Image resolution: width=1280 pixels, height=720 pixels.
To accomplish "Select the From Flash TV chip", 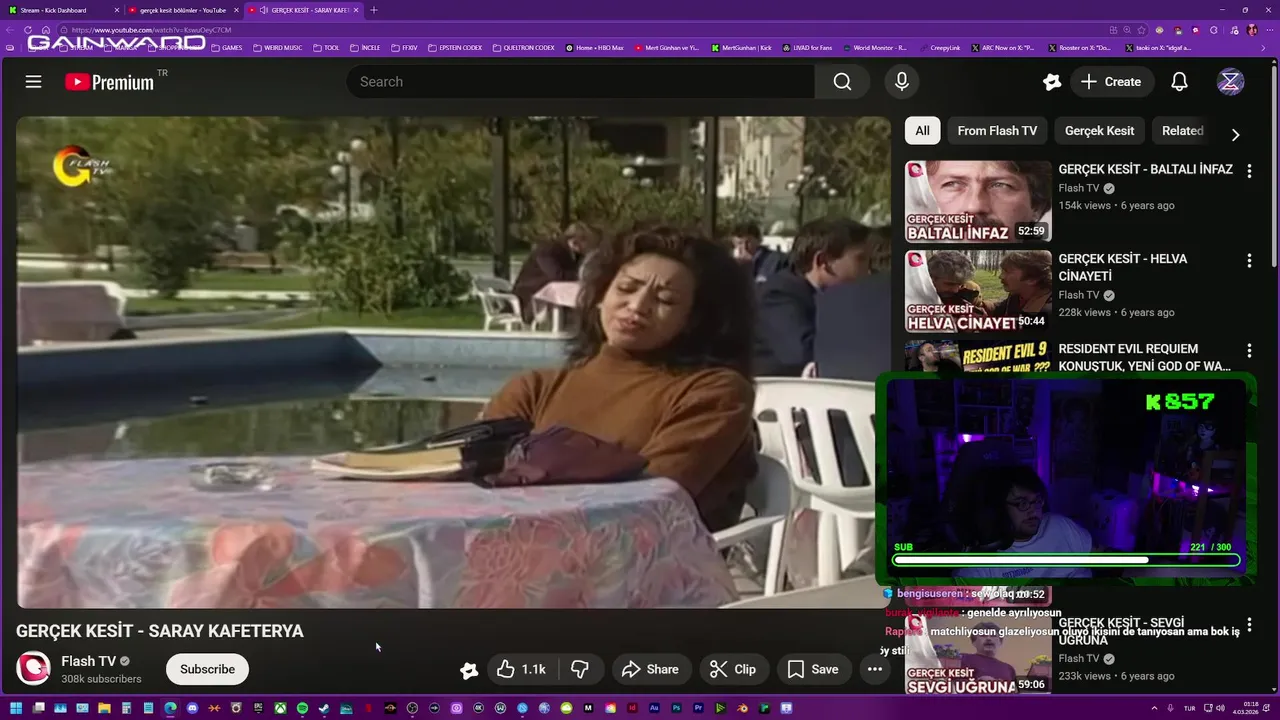I will [997, 131].
